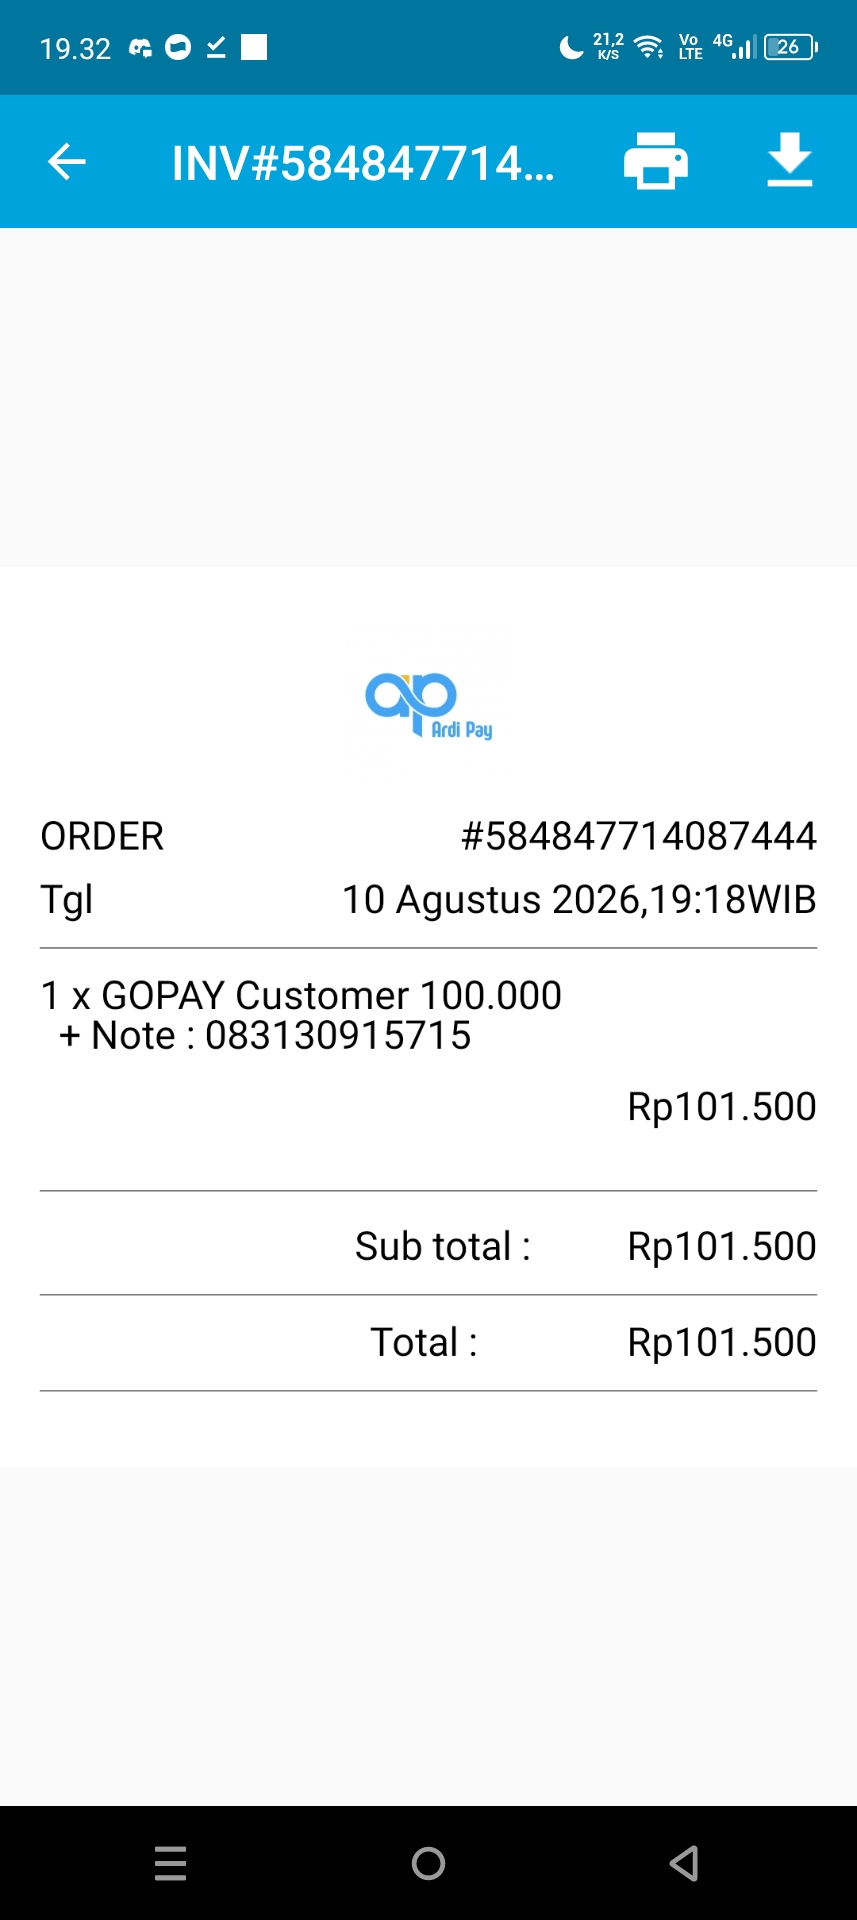The width and height of the screenshot is (857, 1920).
Task: Tap the order number #584847714087444
Action: pos(638,836)
